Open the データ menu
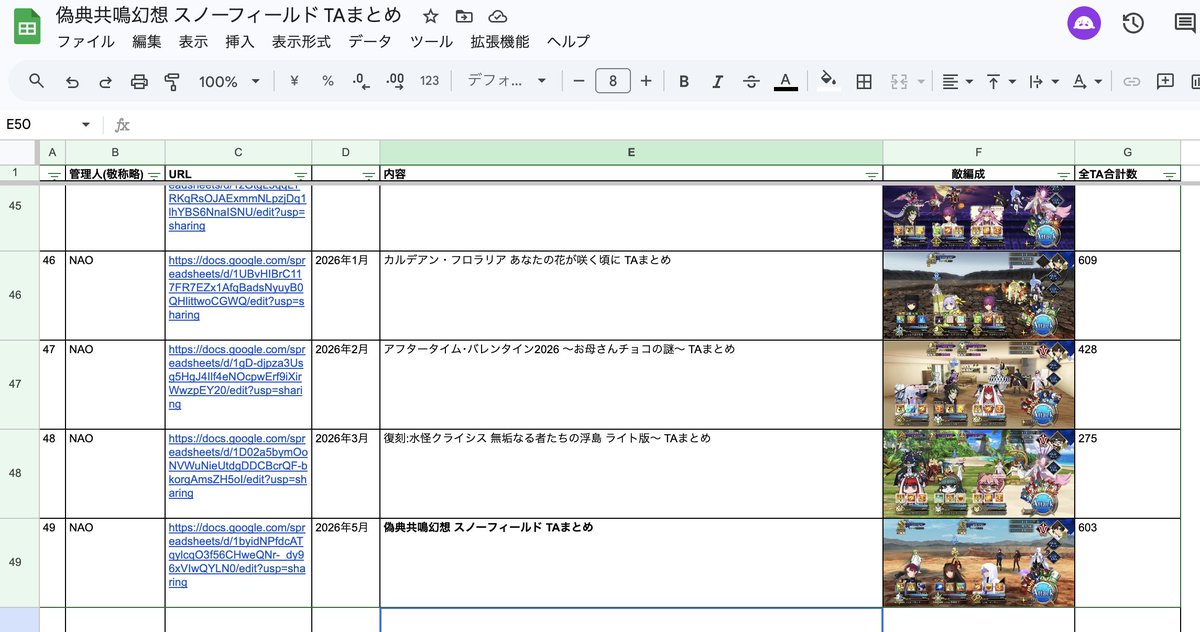This screenshot has height=632, width=1200. (370, 41)
